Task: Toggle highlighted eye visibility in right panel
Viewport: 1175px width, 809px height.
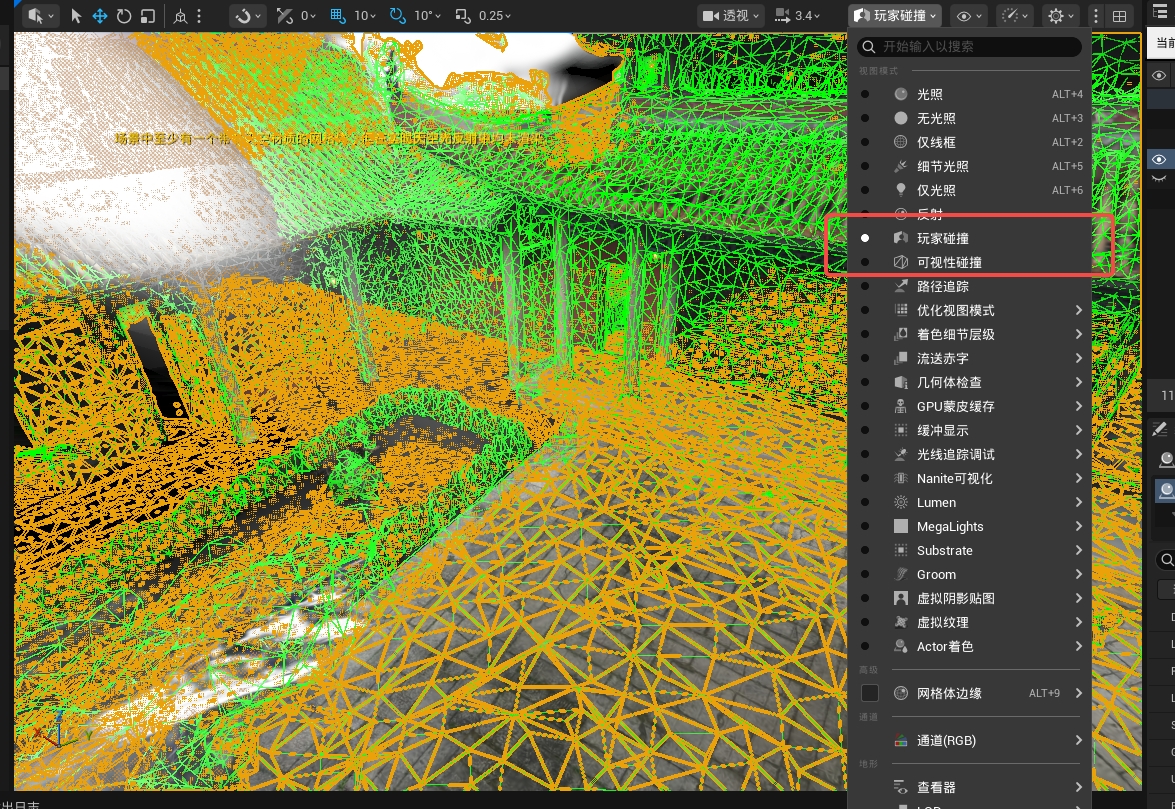Action: pos(1159,160)
